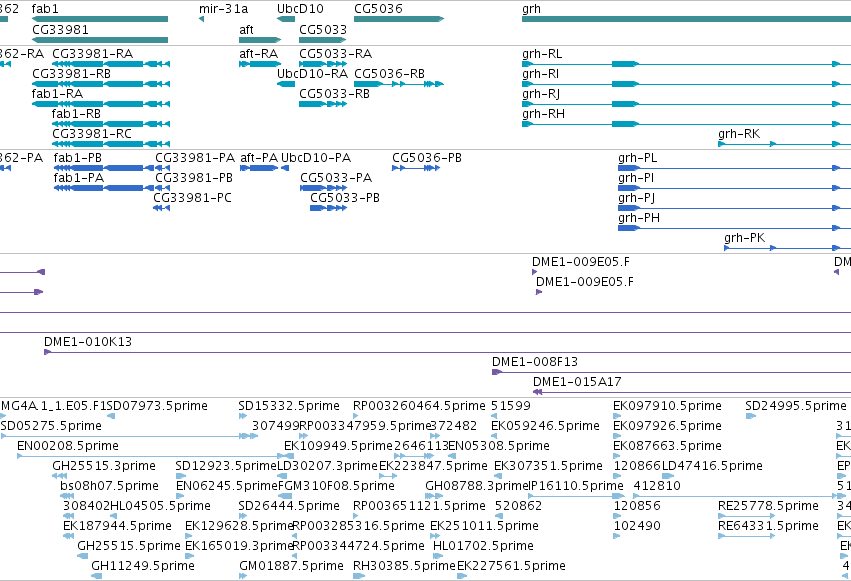Select the grh-PJ protein label
This screenshot has width=851, height=581.
tap(637, 199)
